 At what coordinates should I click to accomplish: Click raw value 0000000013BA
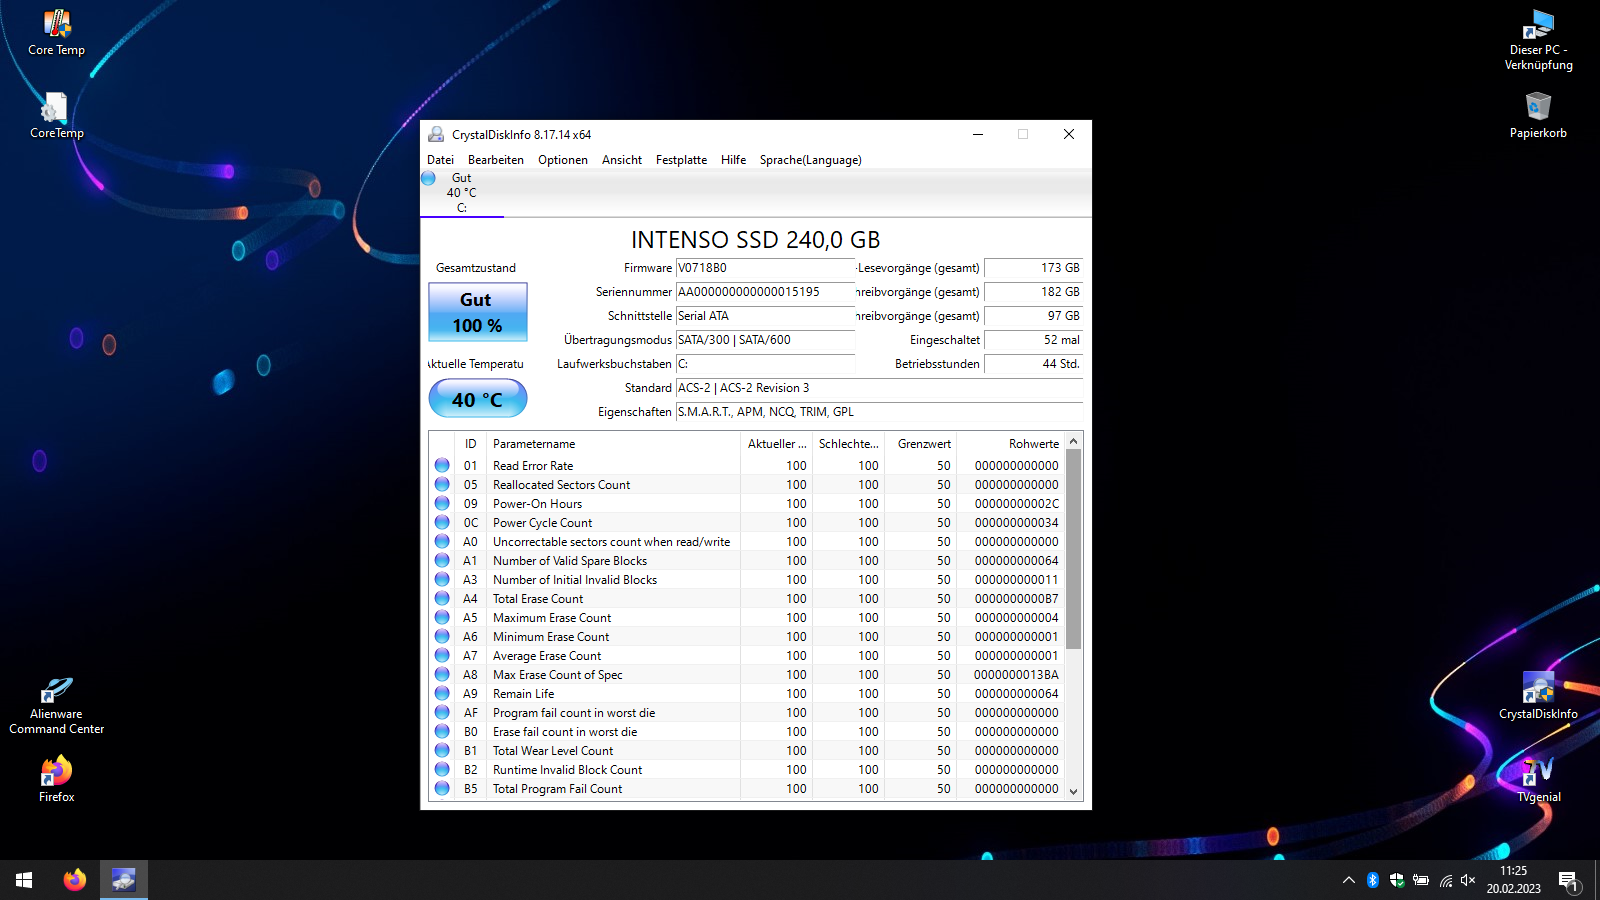coord(1016,675)
